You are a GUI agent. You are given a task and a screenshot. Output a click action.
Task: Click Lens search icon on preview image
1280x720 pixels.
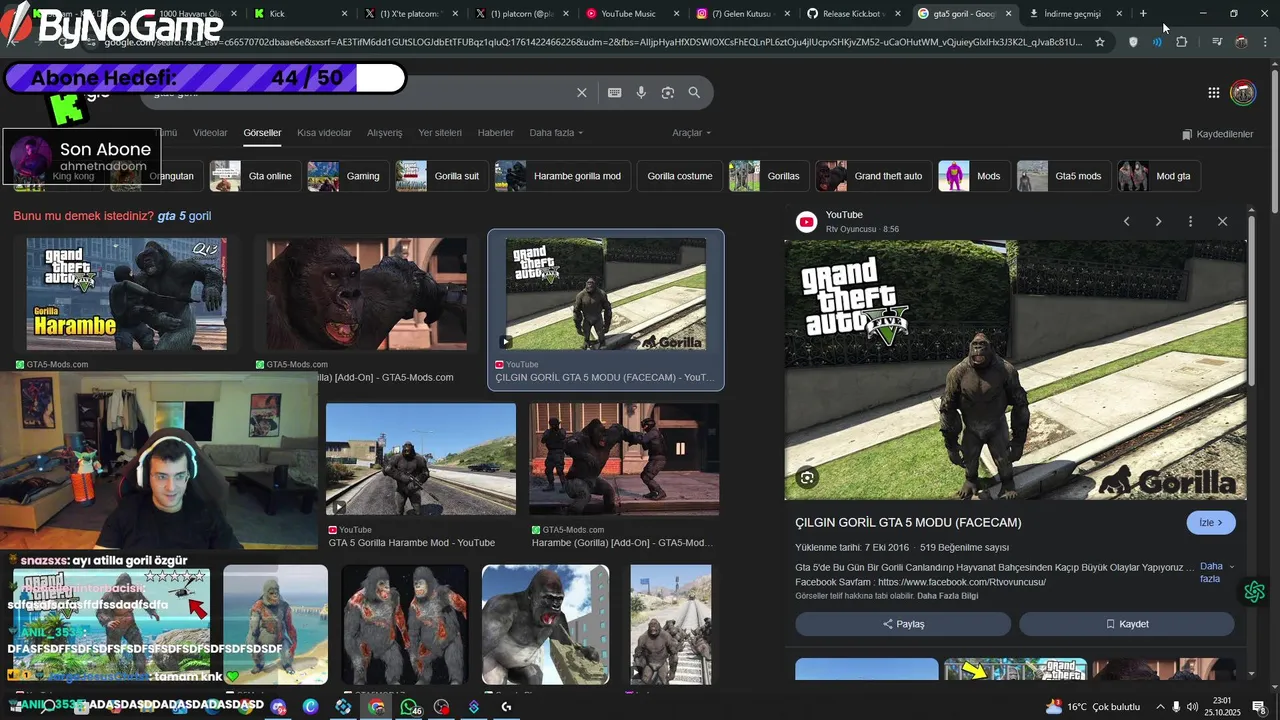pyautogui.click(x=807, y=478)
